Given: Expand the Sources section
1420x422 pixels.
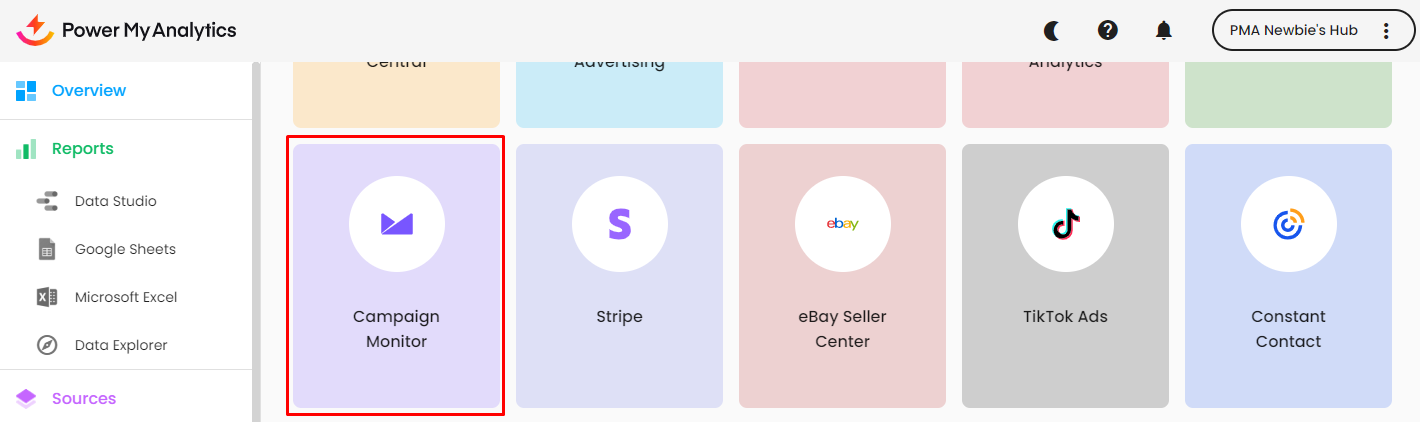Looking at the screenshot, I should (83, 398).
